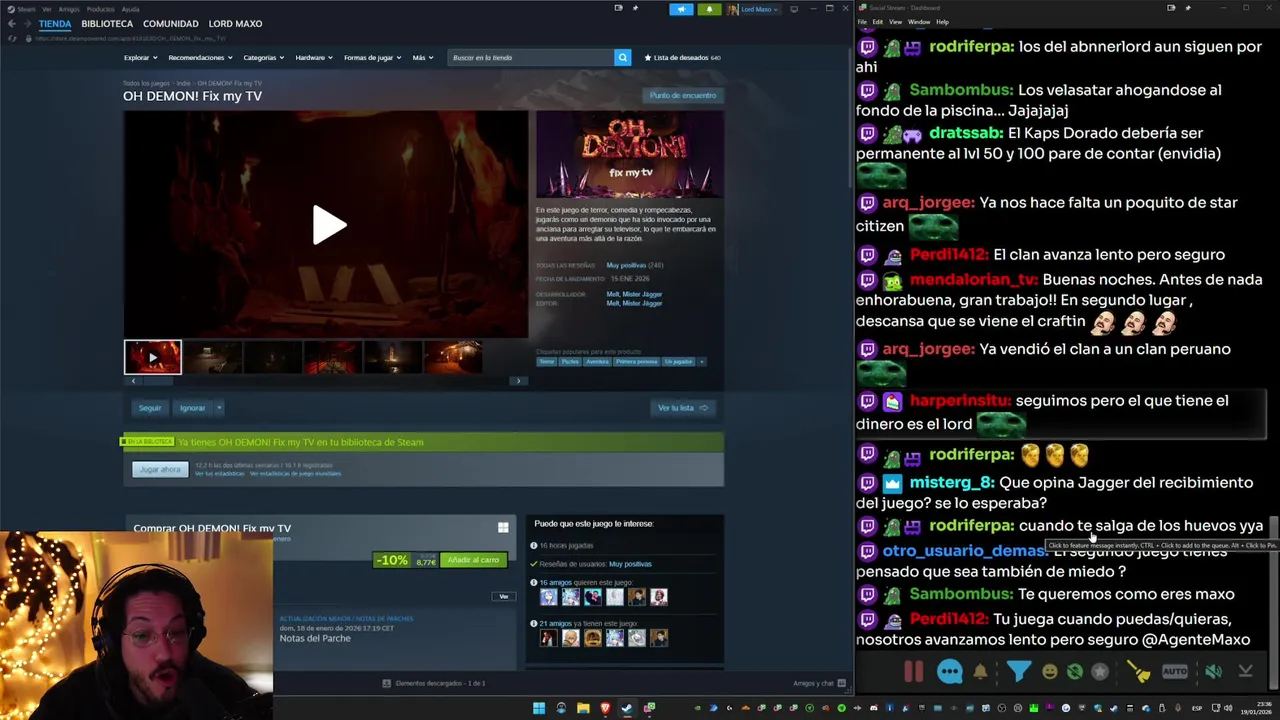Viewport: 1280px width, 720px height.
Task: Click the Twitch icon beside Sambombus's Velasatar message
Action: tap(867, 90)
